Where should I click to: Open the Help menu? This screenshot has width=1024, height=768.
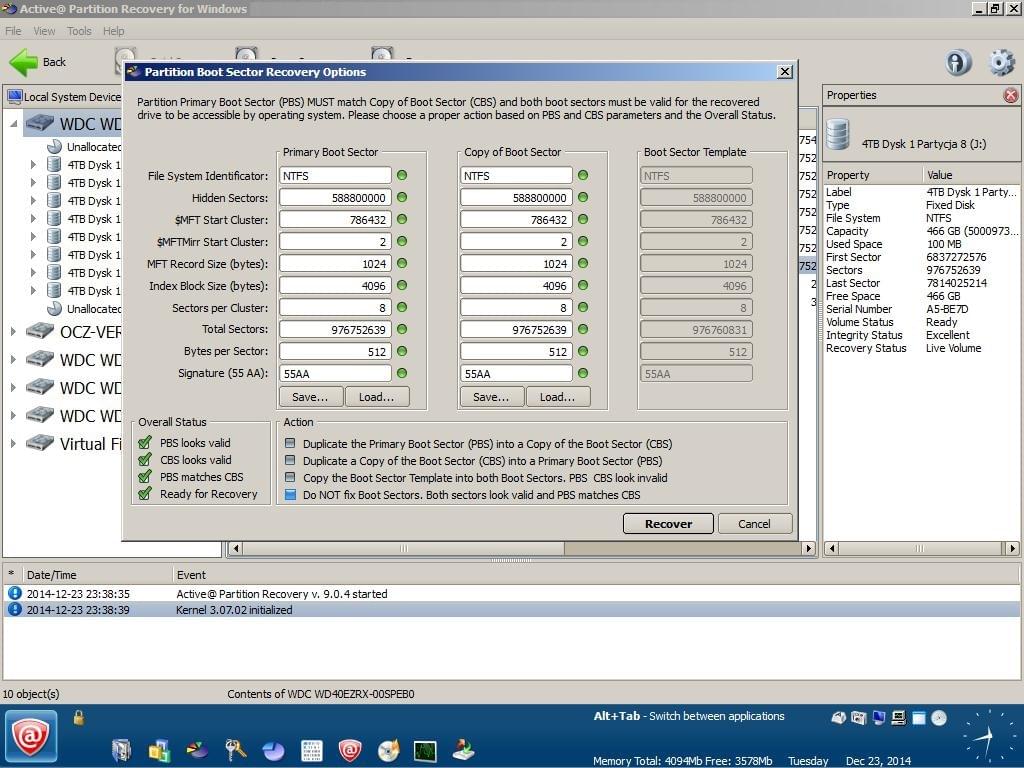tap(114, 31)
